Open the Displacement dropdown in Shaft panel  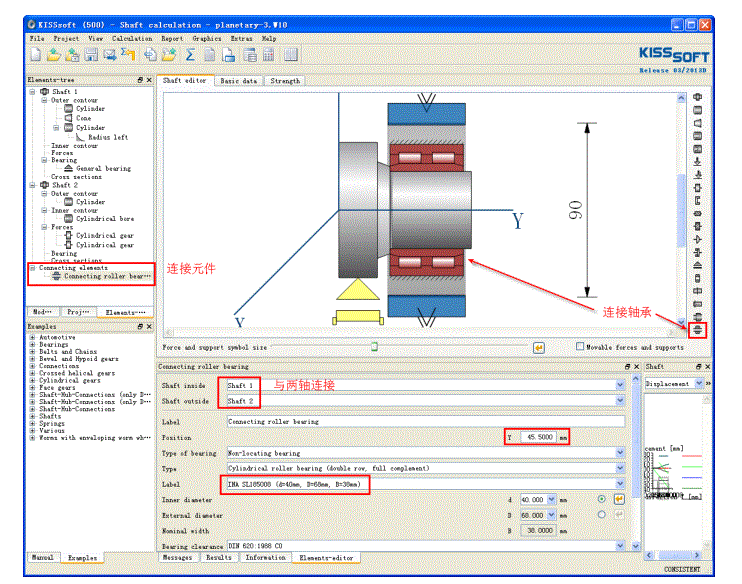tap(698, 383)
